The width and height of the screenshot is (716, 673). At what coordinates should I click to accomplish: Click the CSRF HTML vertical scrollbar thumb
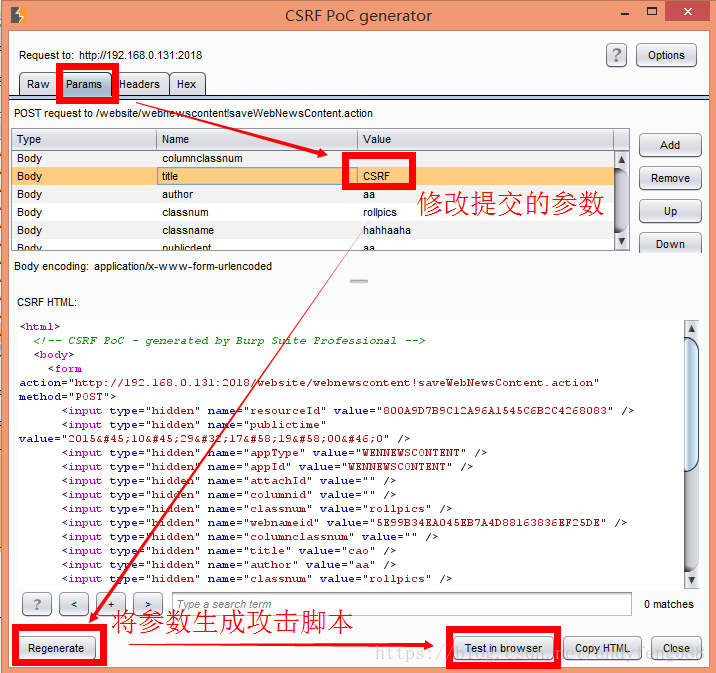click(691, 404)
